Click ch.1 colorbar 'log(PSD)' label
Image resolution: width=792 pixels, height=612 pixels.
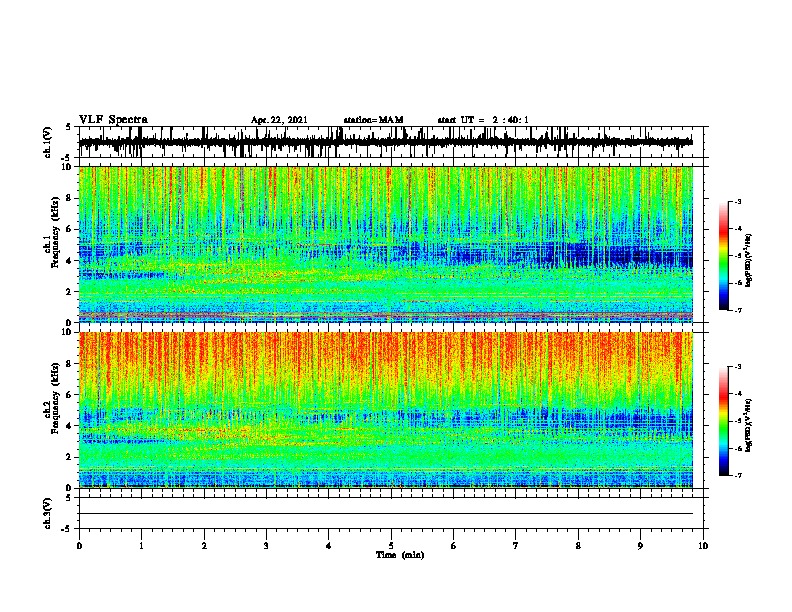click(749, 261)
